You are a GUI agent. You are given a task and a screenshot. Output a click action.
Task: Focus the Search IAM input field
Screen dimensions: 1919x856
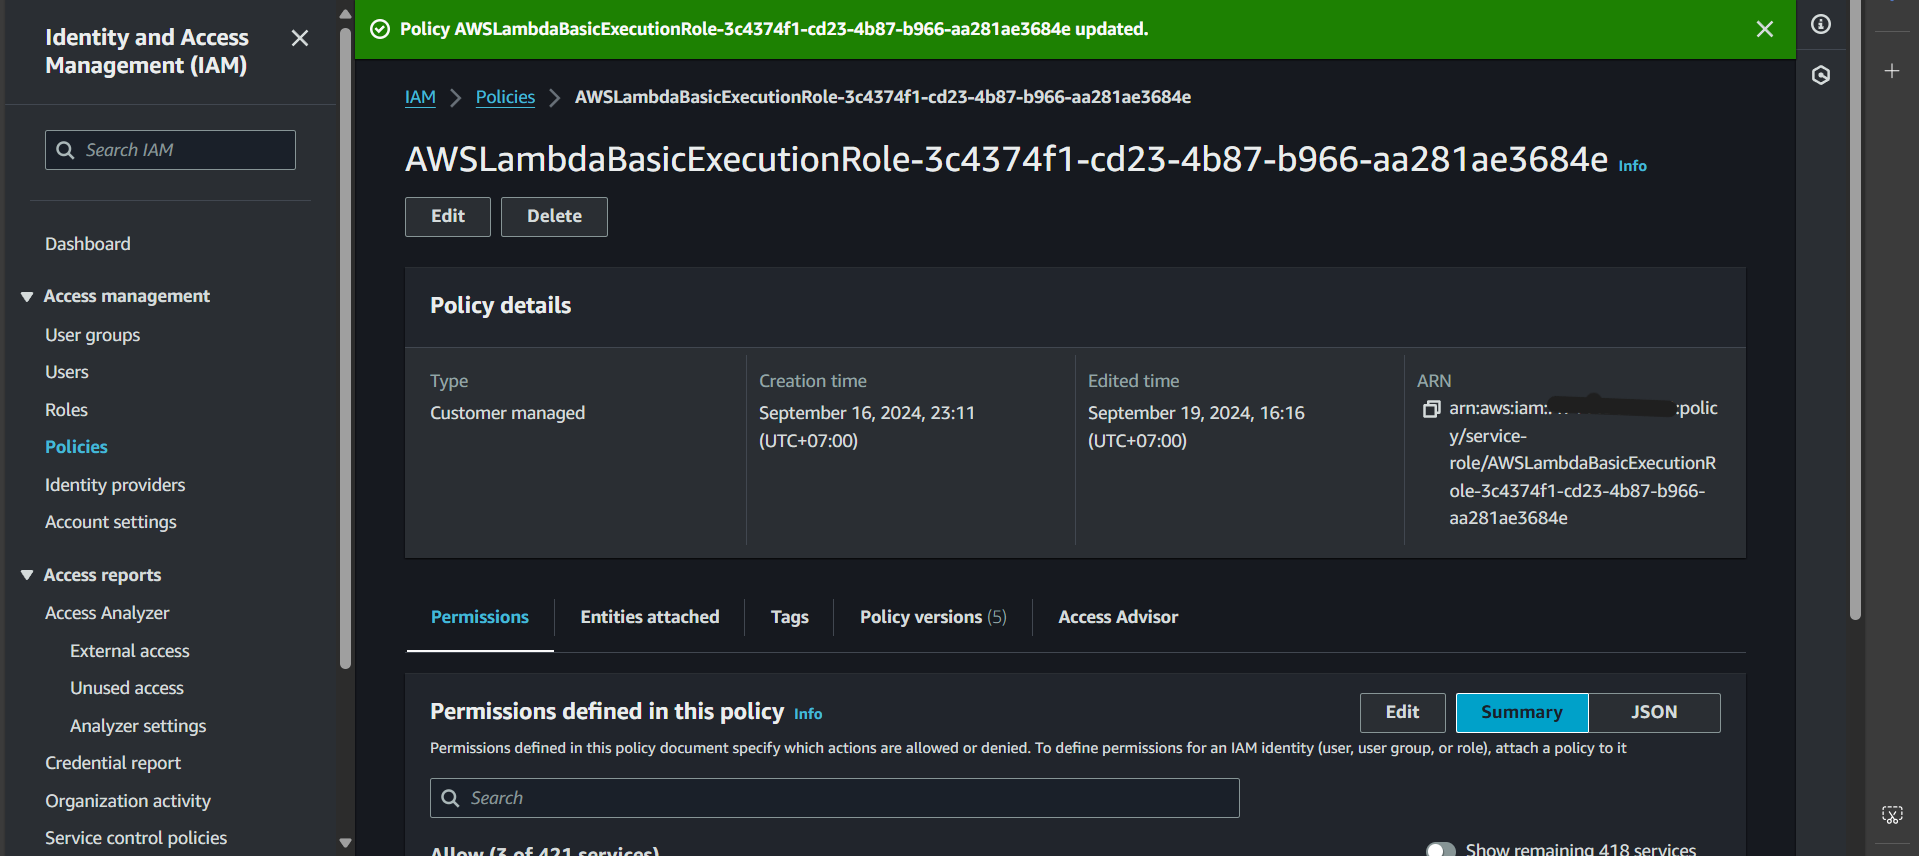click(x=170, y=150)
